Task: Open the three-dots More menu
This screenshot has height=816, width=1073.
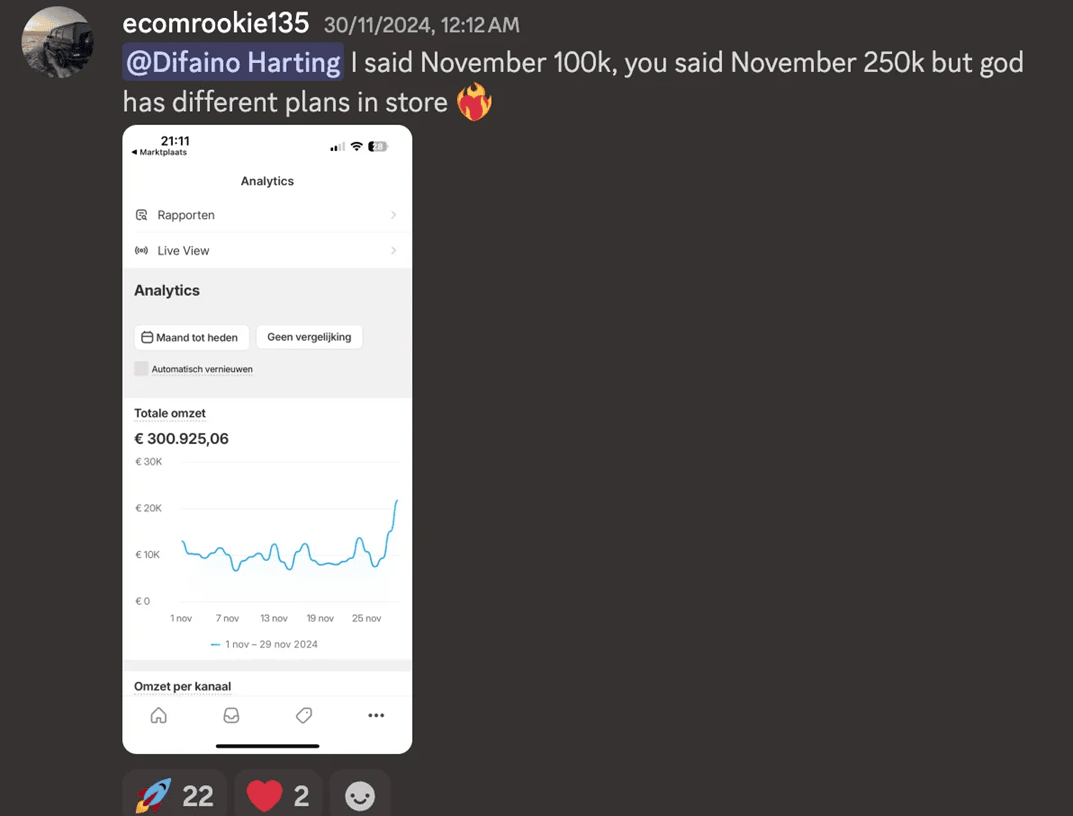Action: (x=376, y=715)
